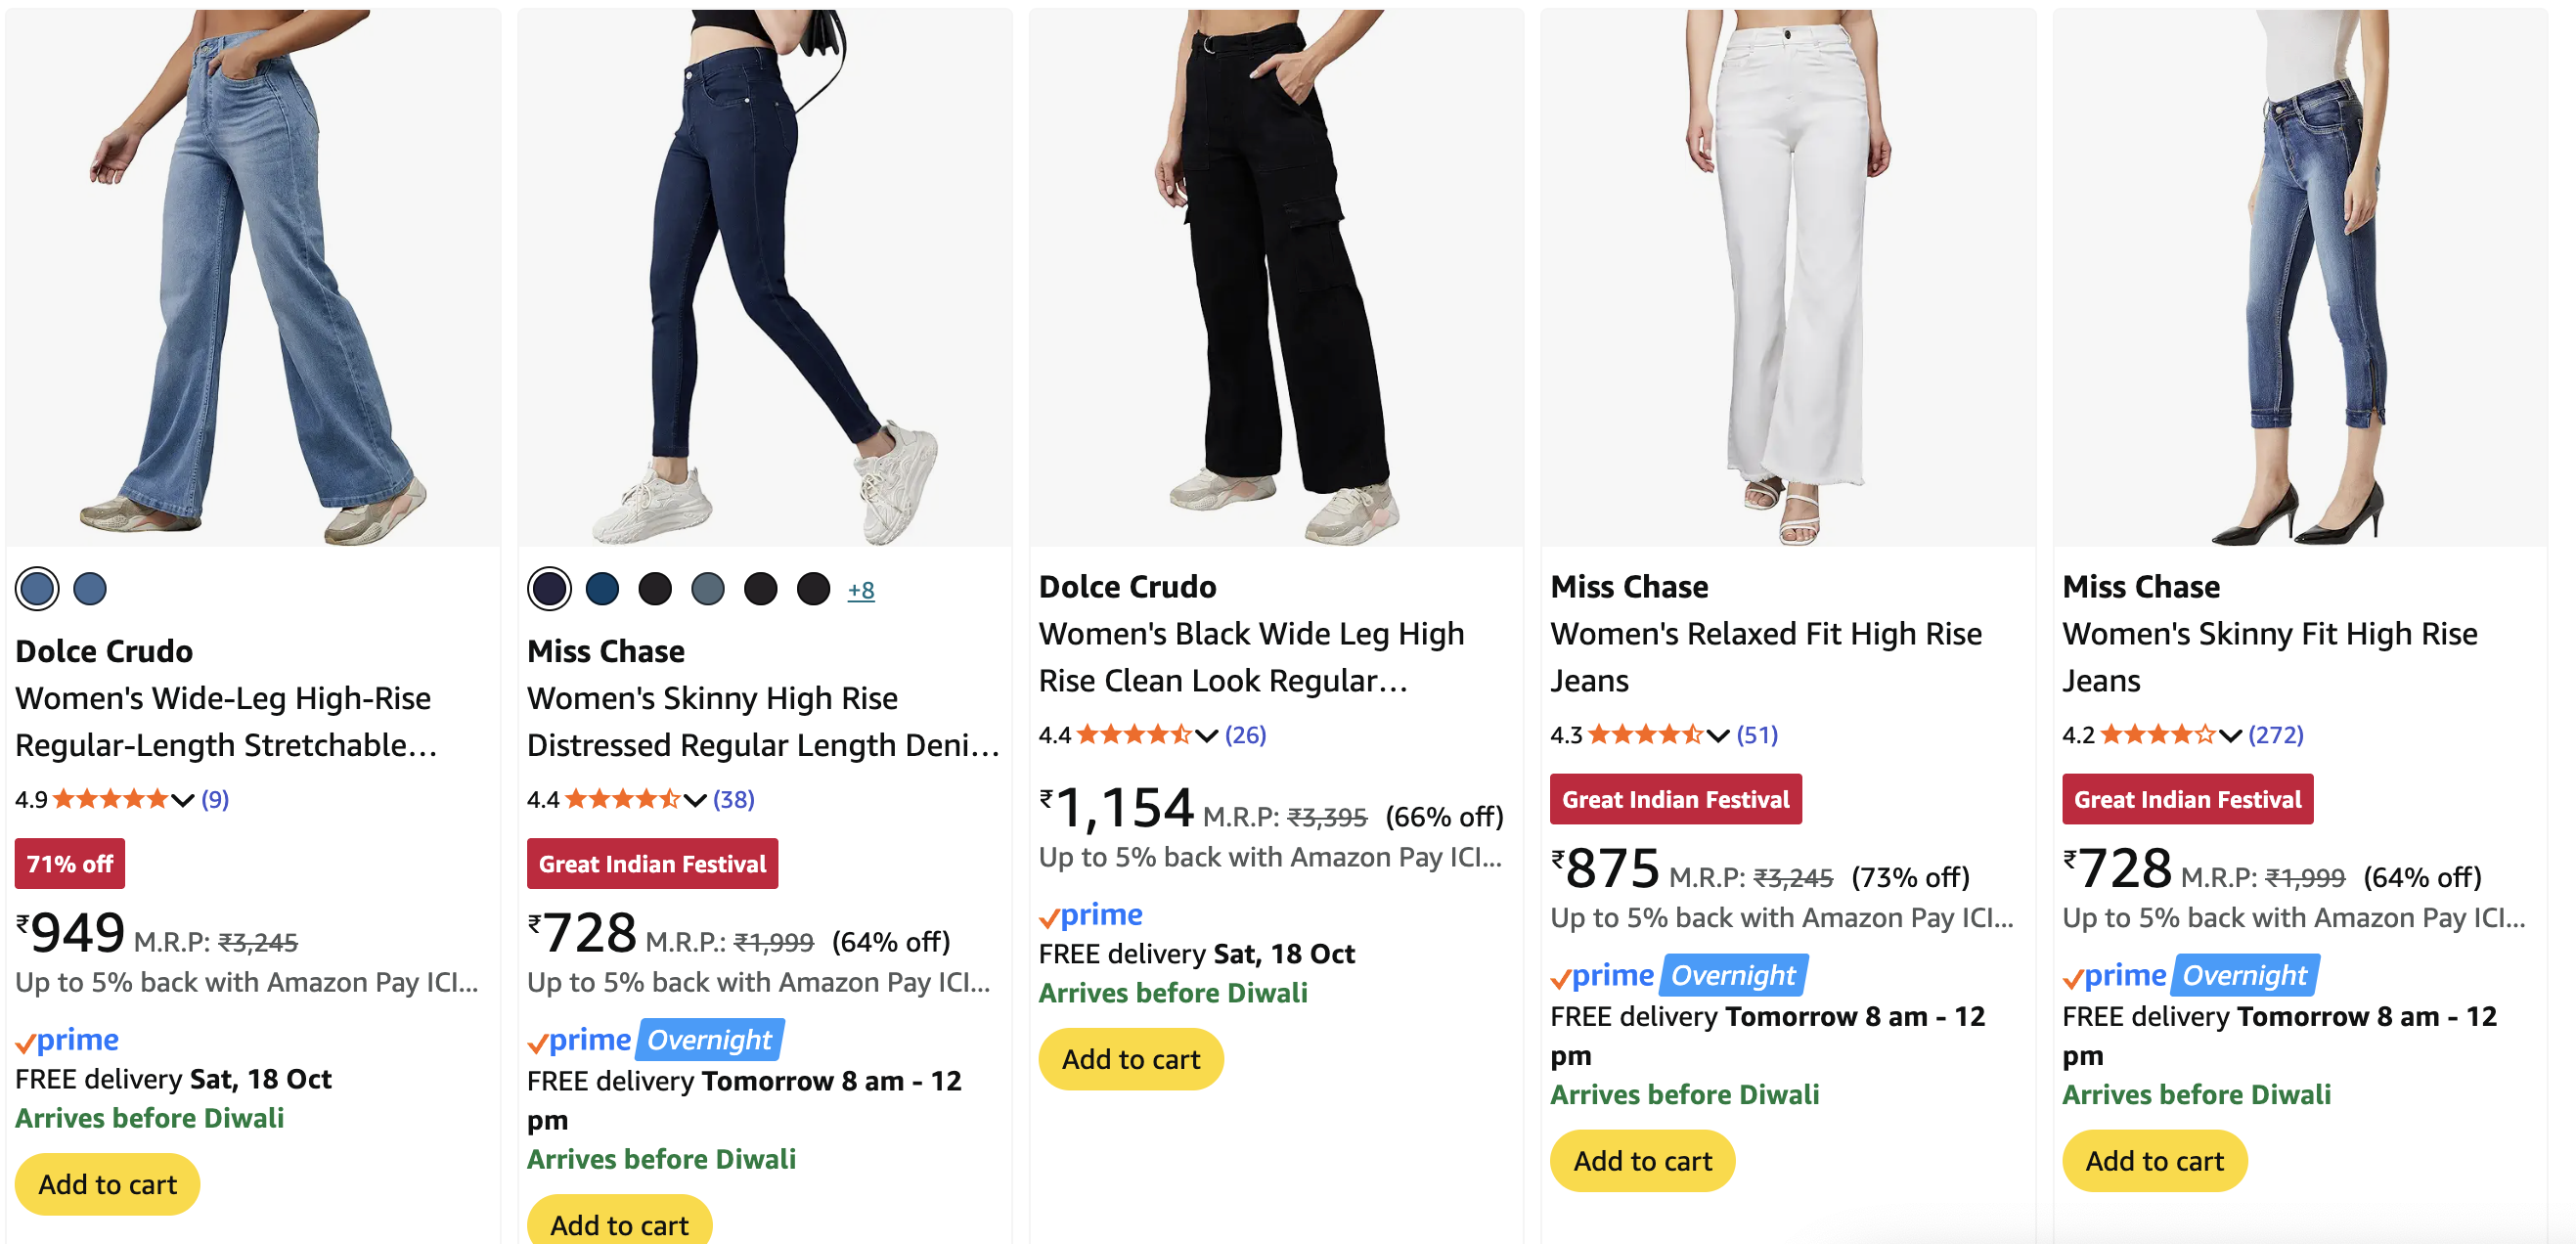This screenshot has height=1244, width=2576.
Task: Show more colors via the +8 link
Action: tap(861, 590)
